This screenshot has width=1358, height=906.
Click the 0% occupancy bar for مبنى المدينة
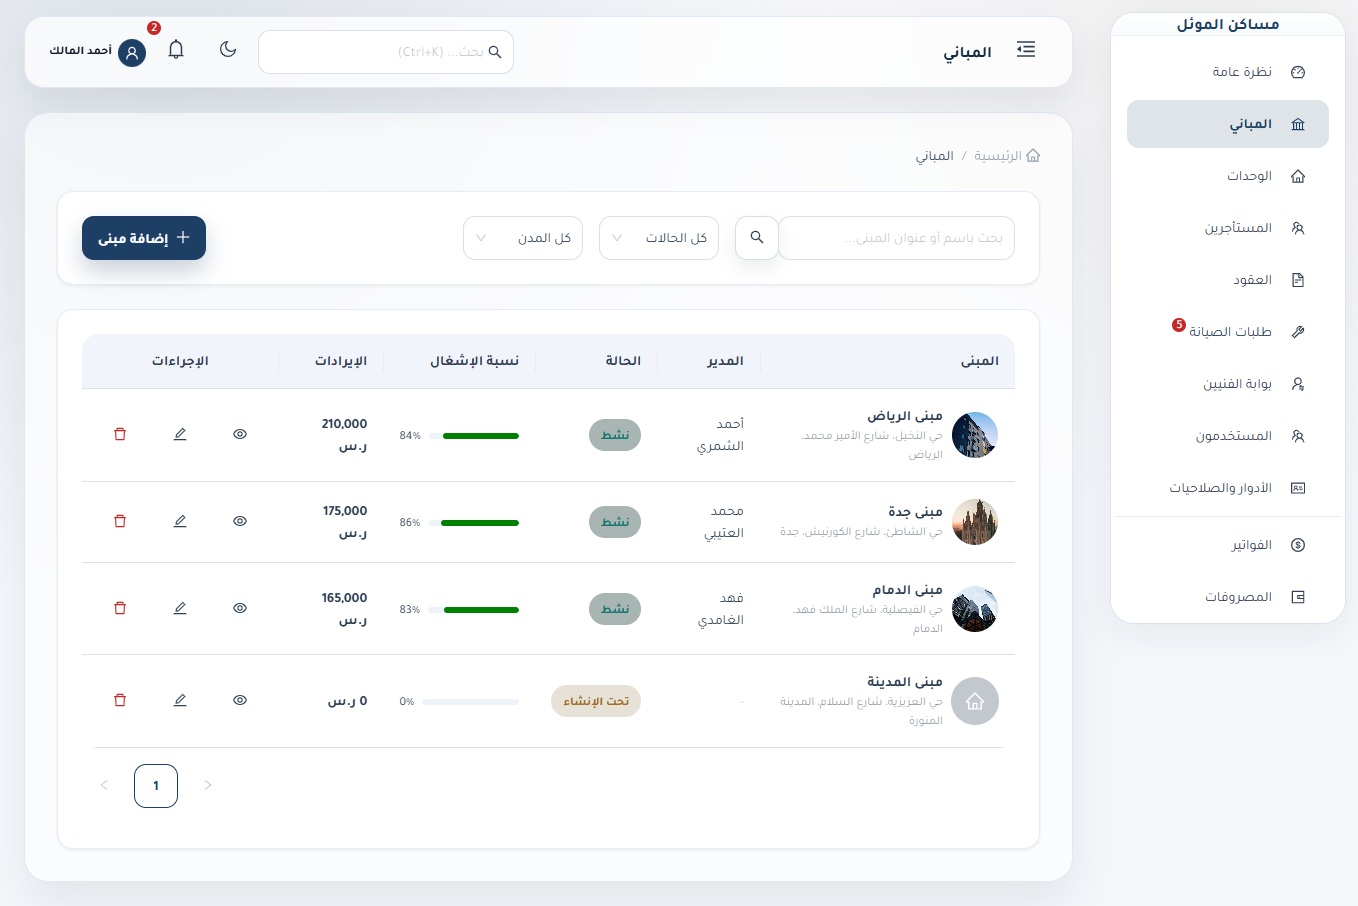click(x=470, y=702)
